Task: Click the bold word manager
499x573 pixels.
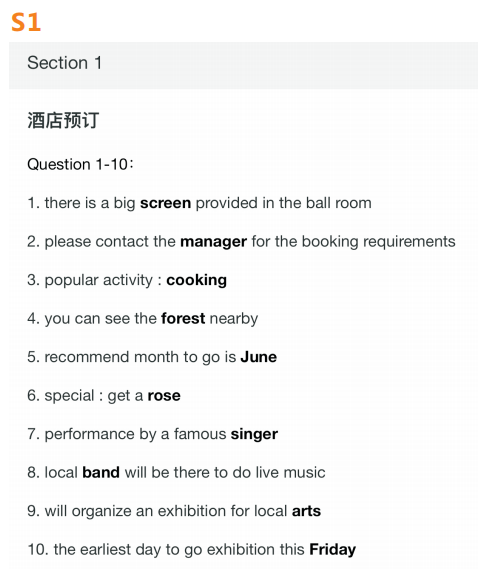Action: tap(214, 242)
